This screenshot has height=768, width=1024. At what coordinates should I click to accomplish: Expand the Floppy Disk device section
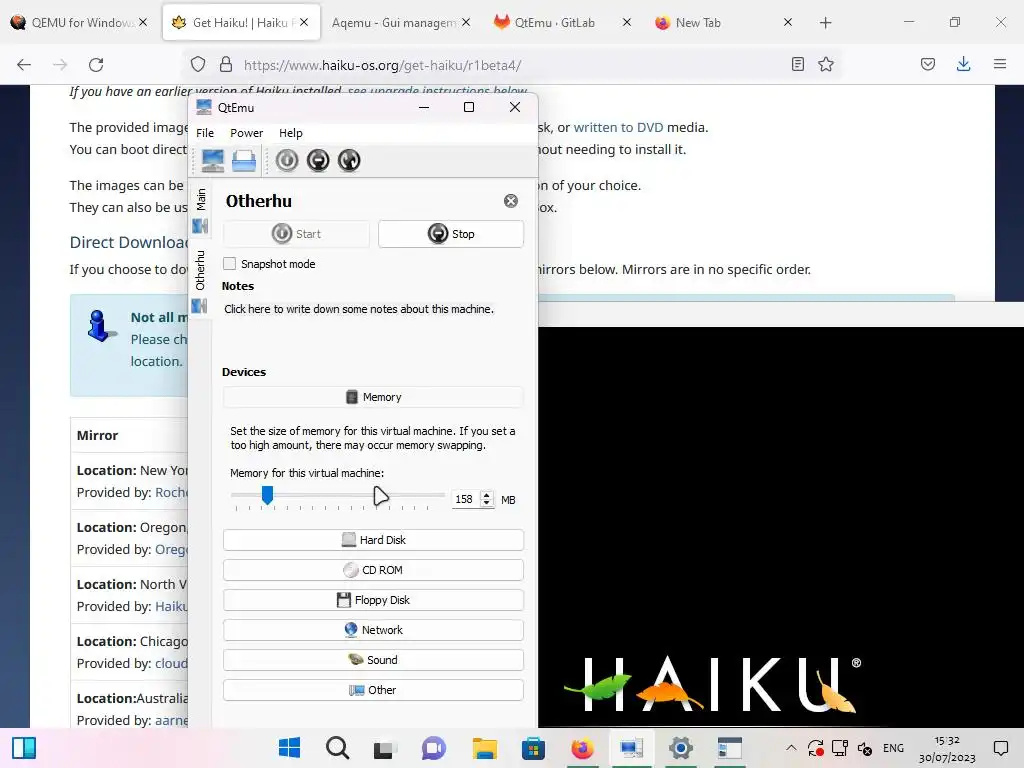373,600
